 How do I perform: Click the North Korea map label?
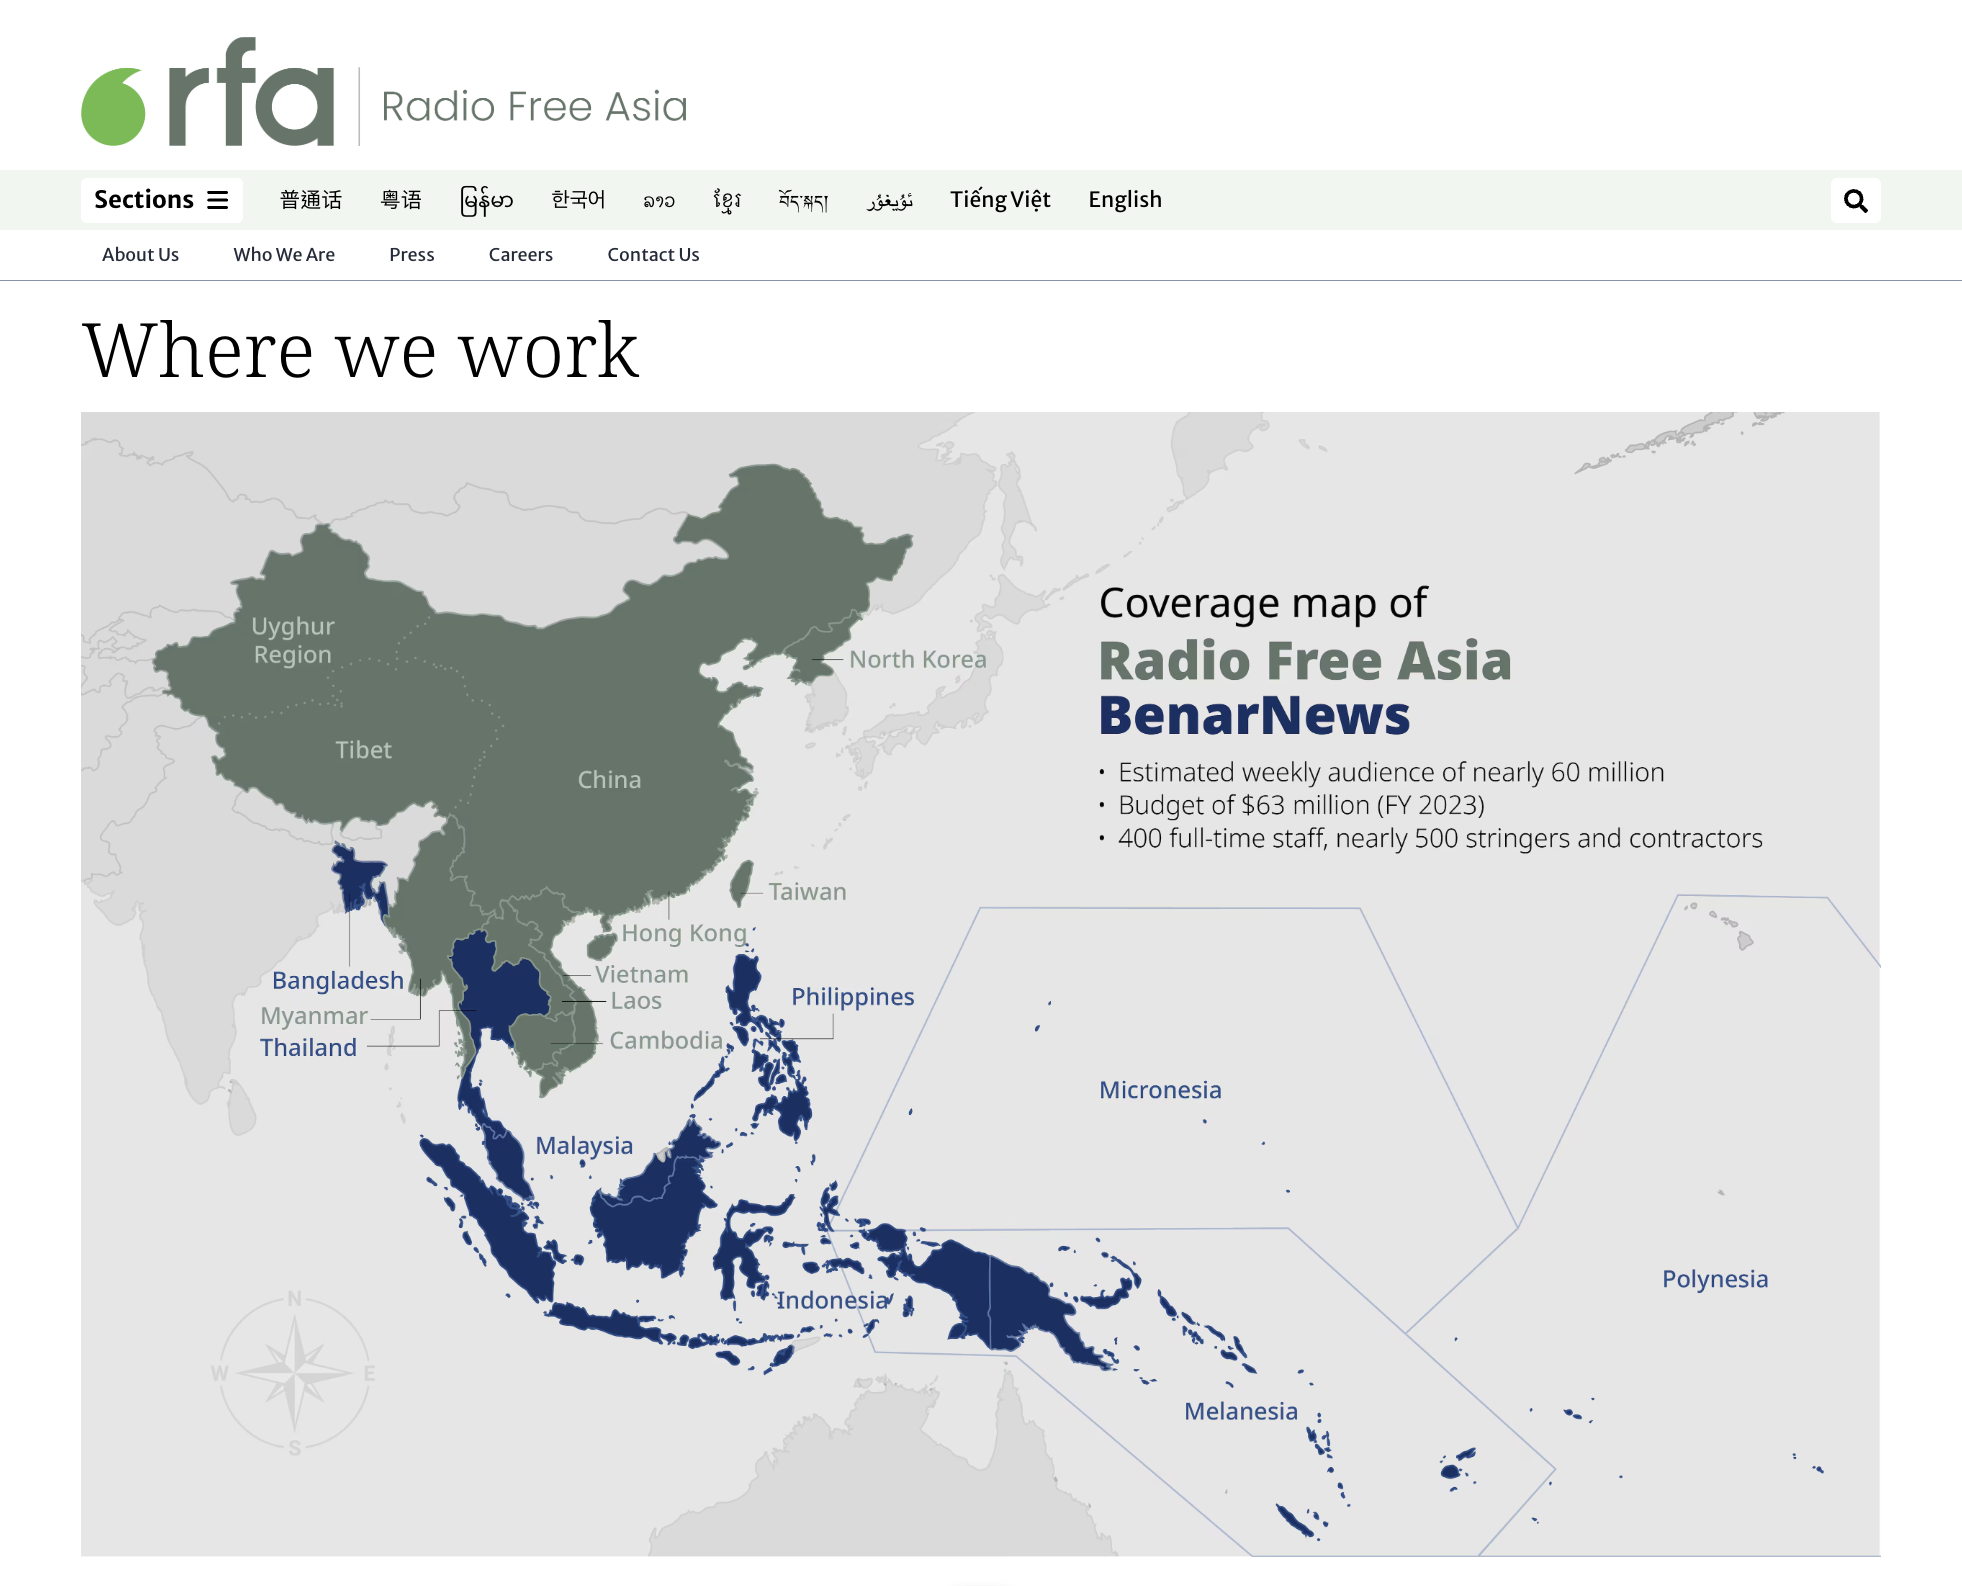[x=918, y=660]
